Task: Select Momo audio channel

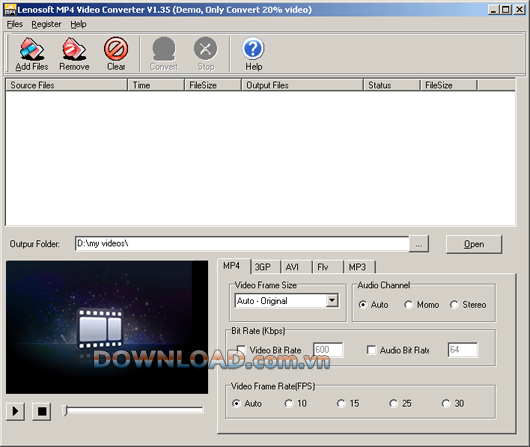Action: 408,305
